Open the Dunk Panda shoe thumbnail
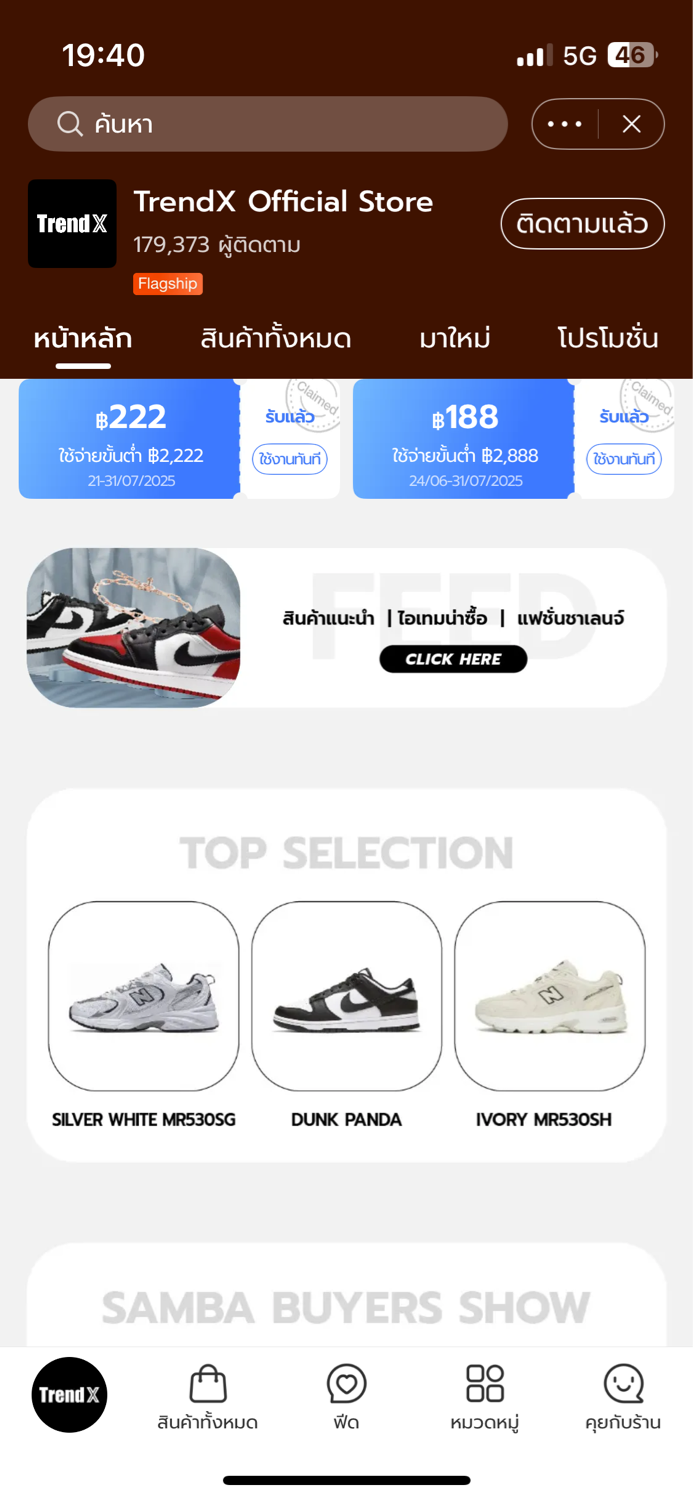 [347, 996]
